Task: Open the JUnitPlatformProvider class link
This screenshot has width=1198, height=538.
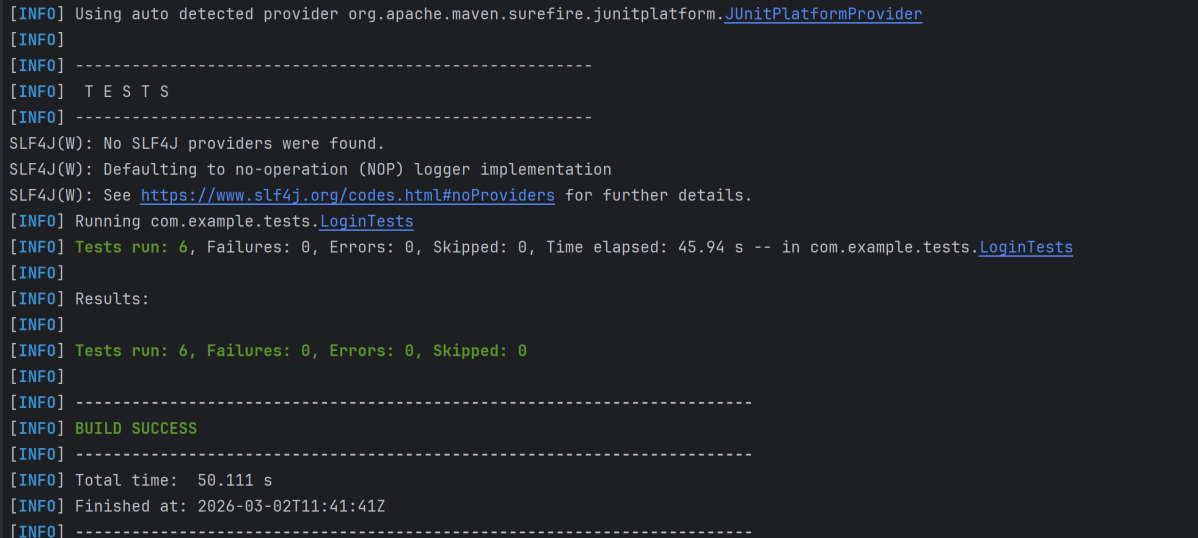Action: (x=822, y=14)
